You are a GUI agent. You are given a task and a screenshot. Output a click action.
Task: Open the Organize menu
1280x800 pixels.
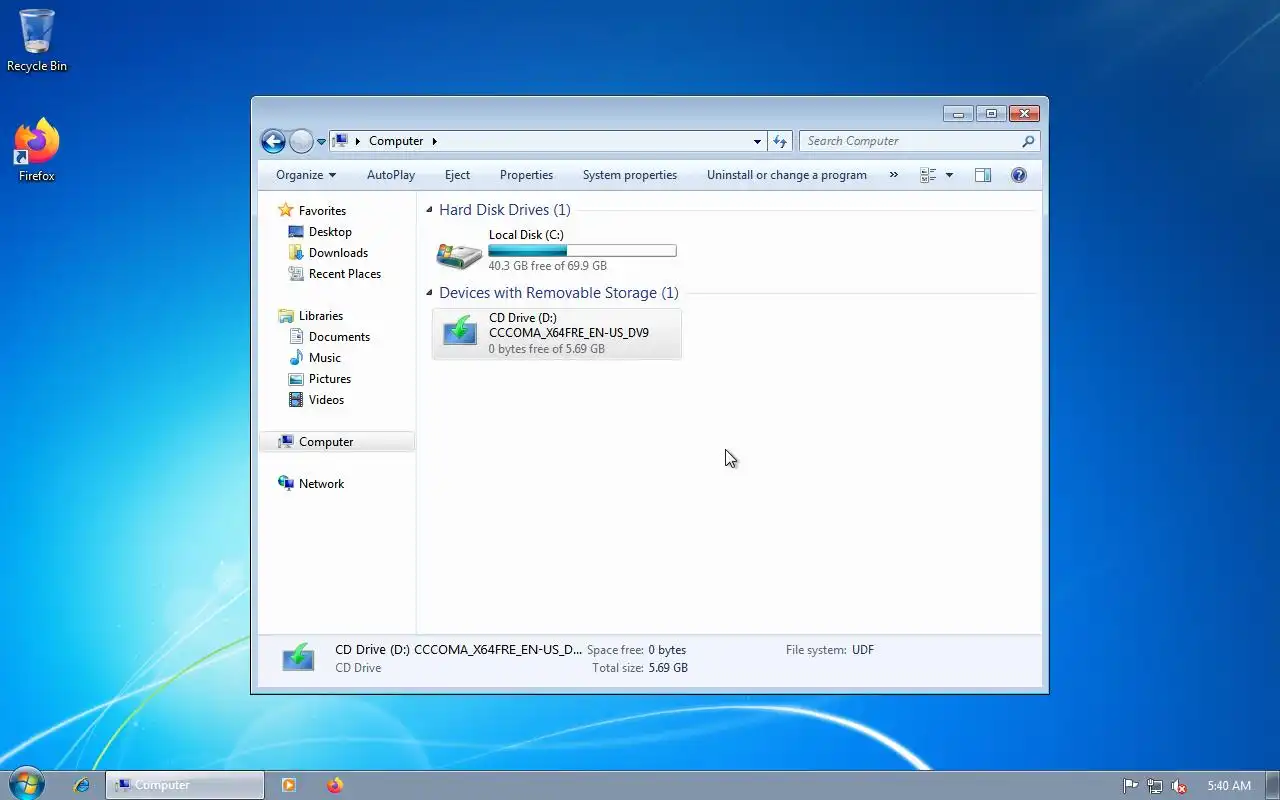(x=306, y=175)
